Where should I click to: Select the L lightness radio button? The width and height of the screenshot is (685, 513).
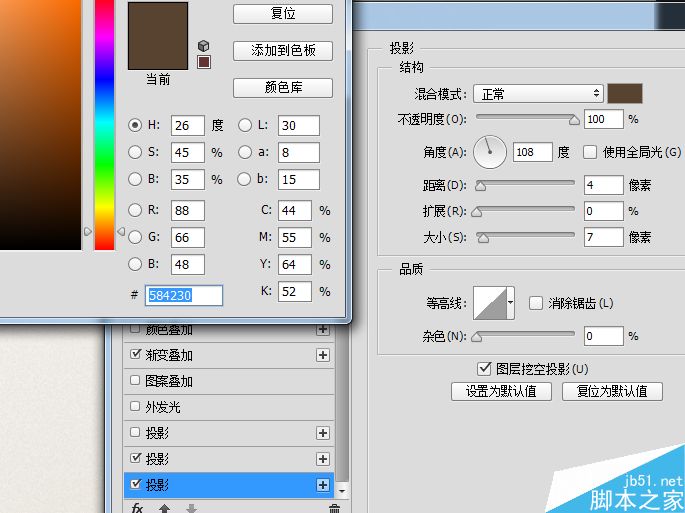tap(245, 125)
